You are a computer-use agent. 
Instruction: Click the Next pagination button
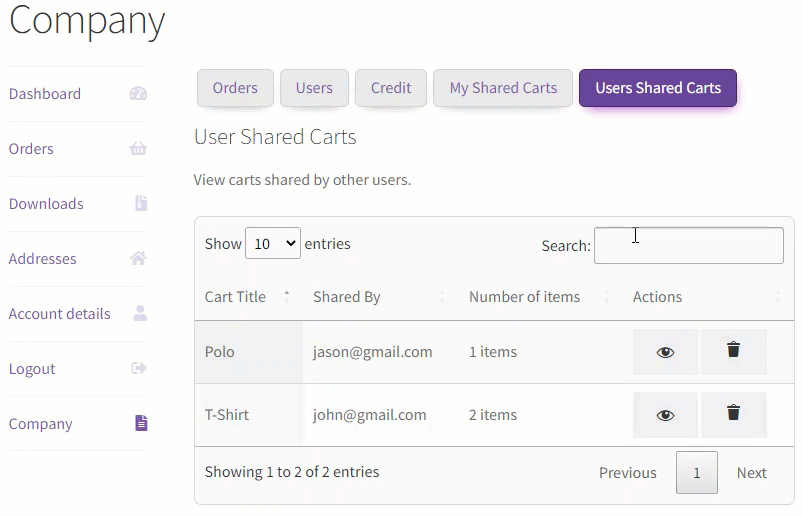click(751, 473)
